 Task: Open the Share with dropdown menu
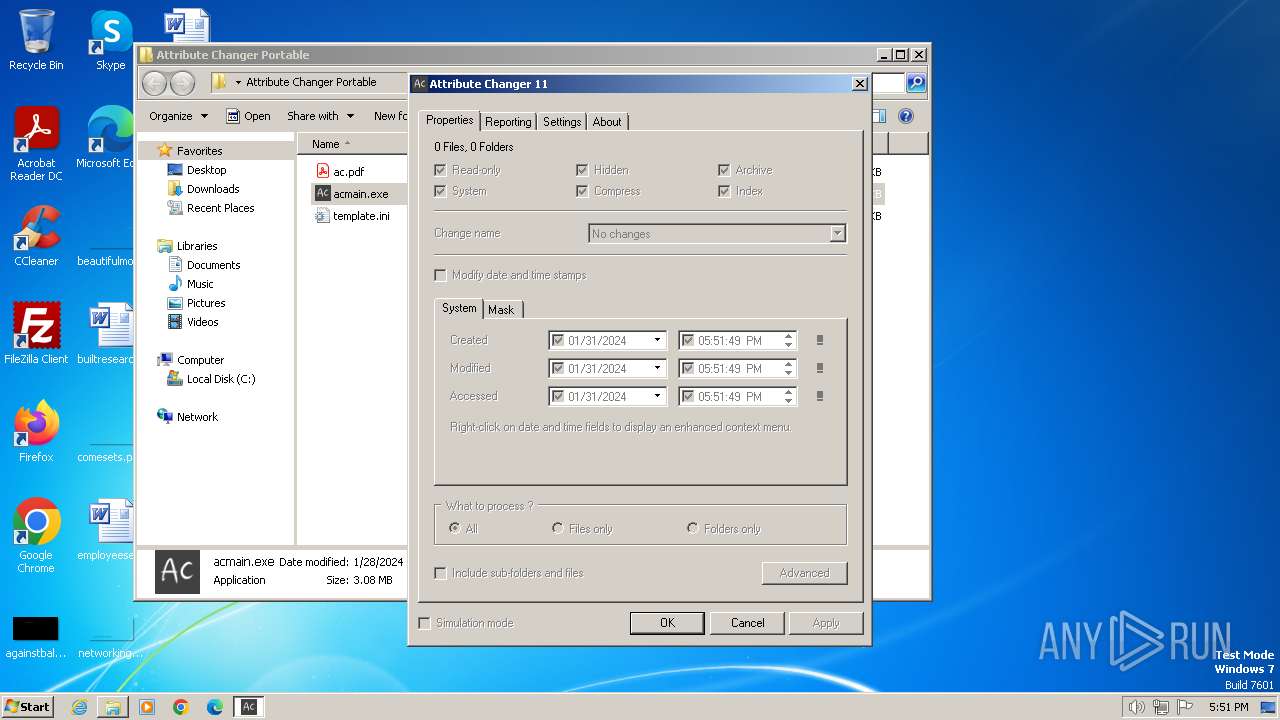(x=320, y=116)
